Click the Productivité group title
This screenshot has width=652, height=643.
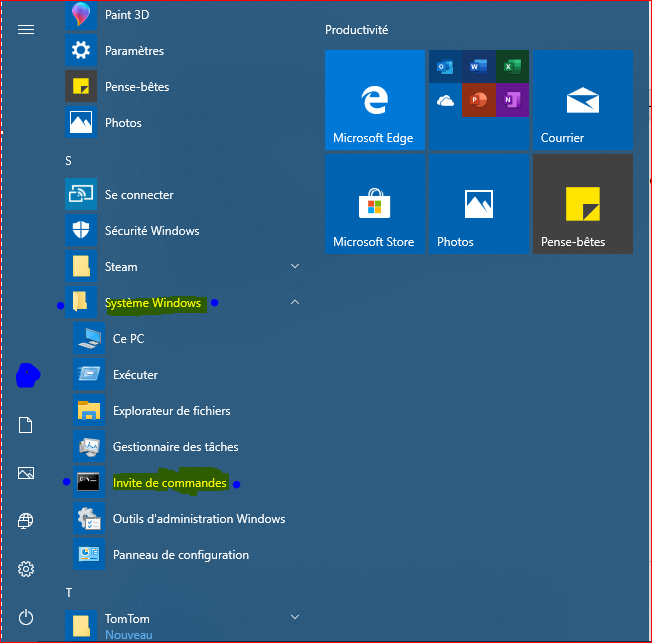click(356, 30)
